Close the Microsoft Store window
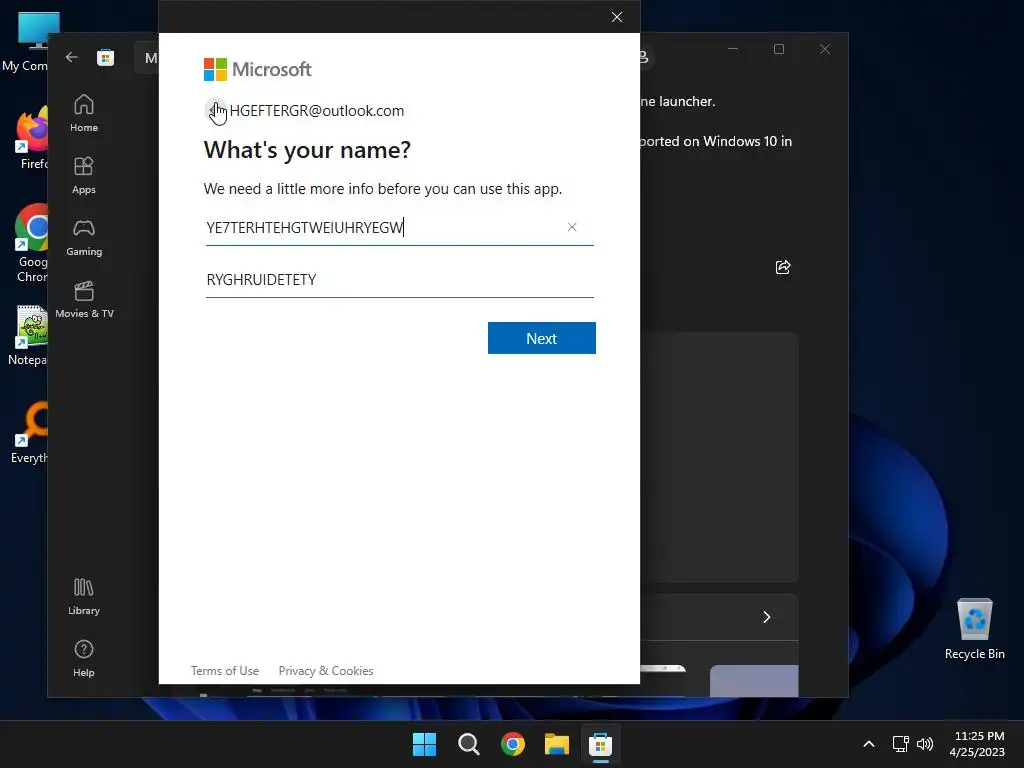The image size is (1024, 768). point(825,49)
